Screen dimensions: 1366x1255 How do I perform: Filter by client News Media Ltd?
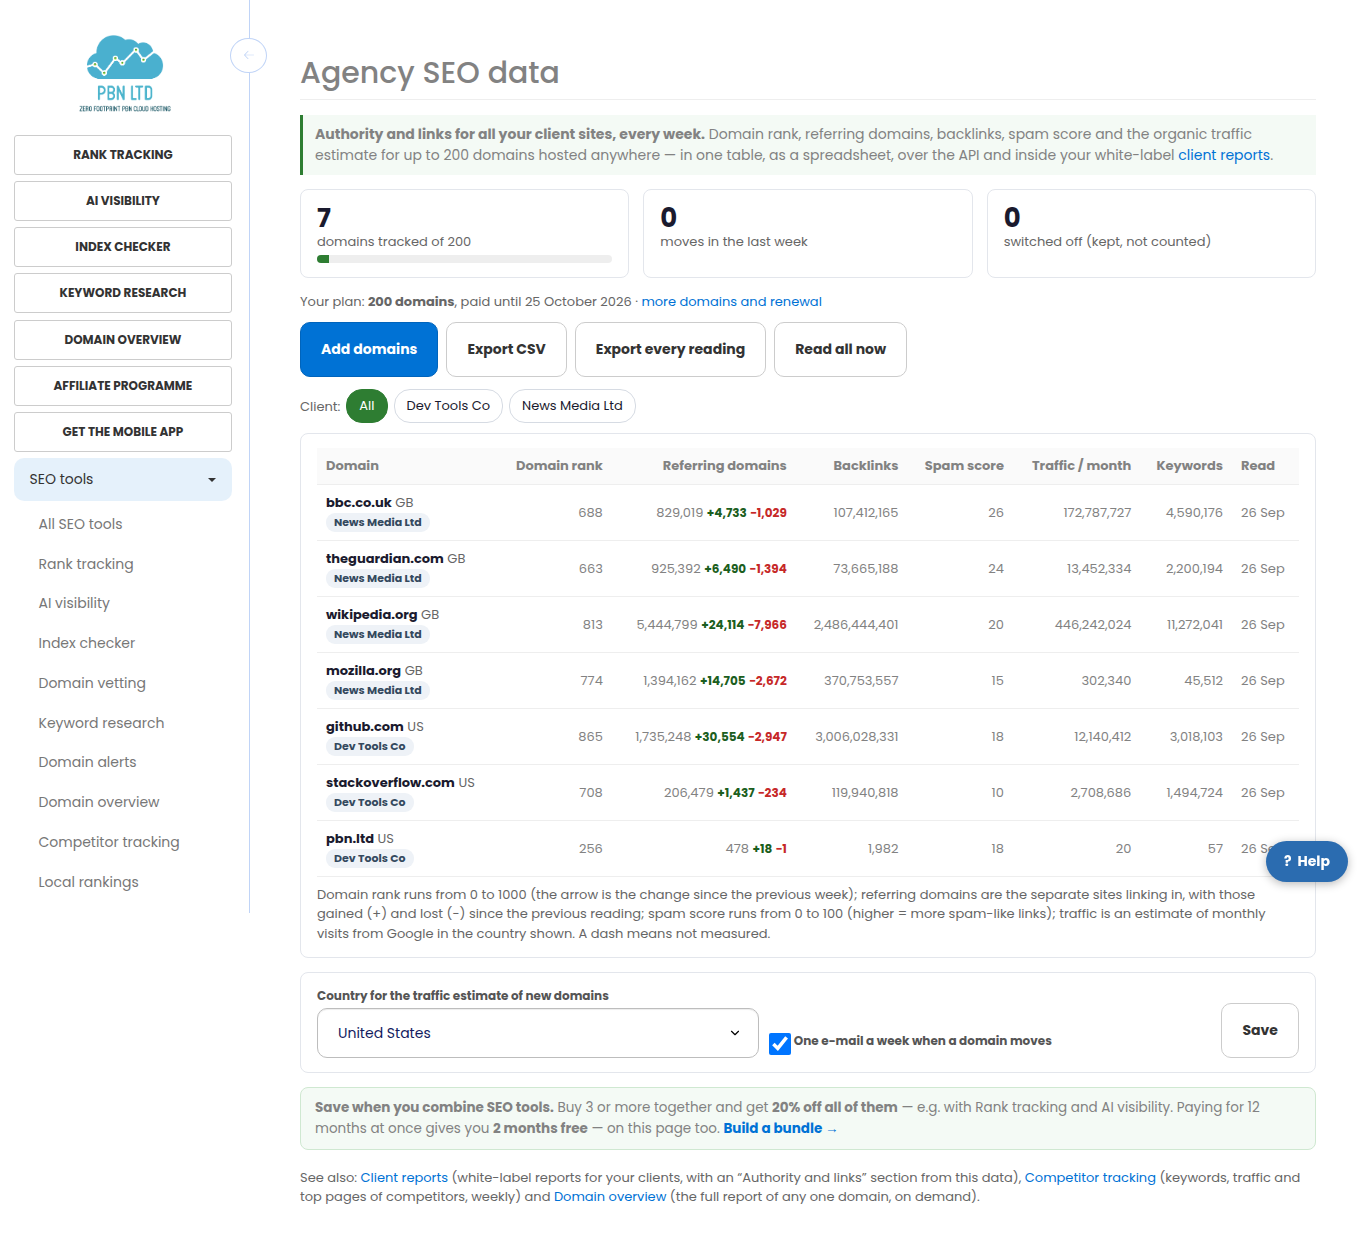(x=572, y=406)
